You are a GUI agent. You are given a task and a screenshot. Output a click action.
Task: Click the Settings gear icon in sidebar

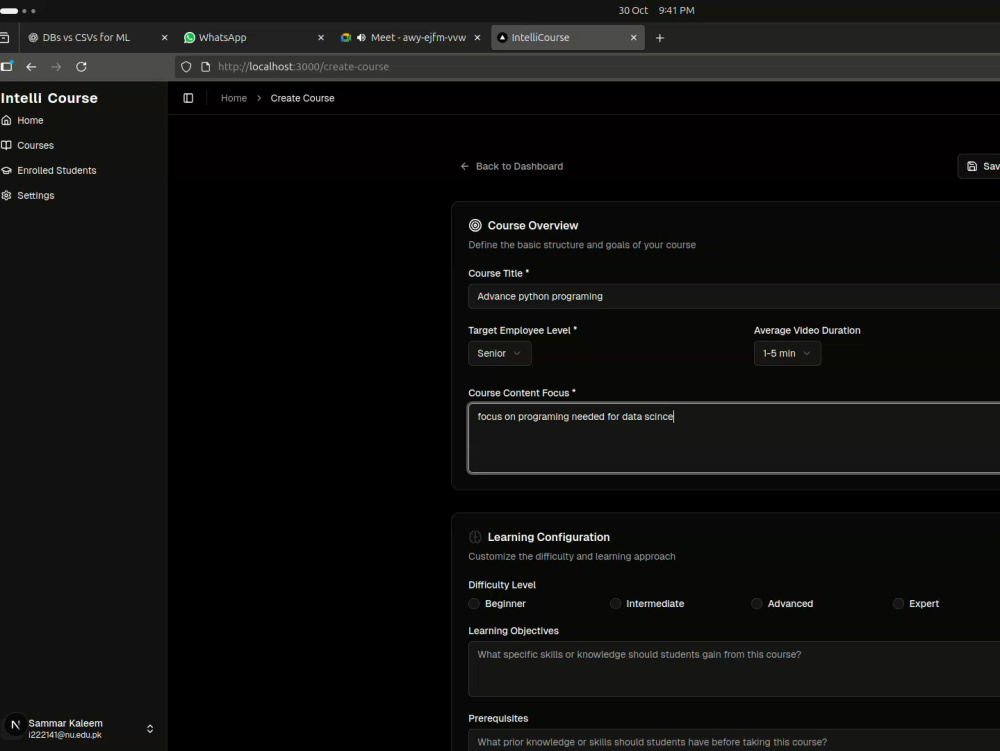6,196
